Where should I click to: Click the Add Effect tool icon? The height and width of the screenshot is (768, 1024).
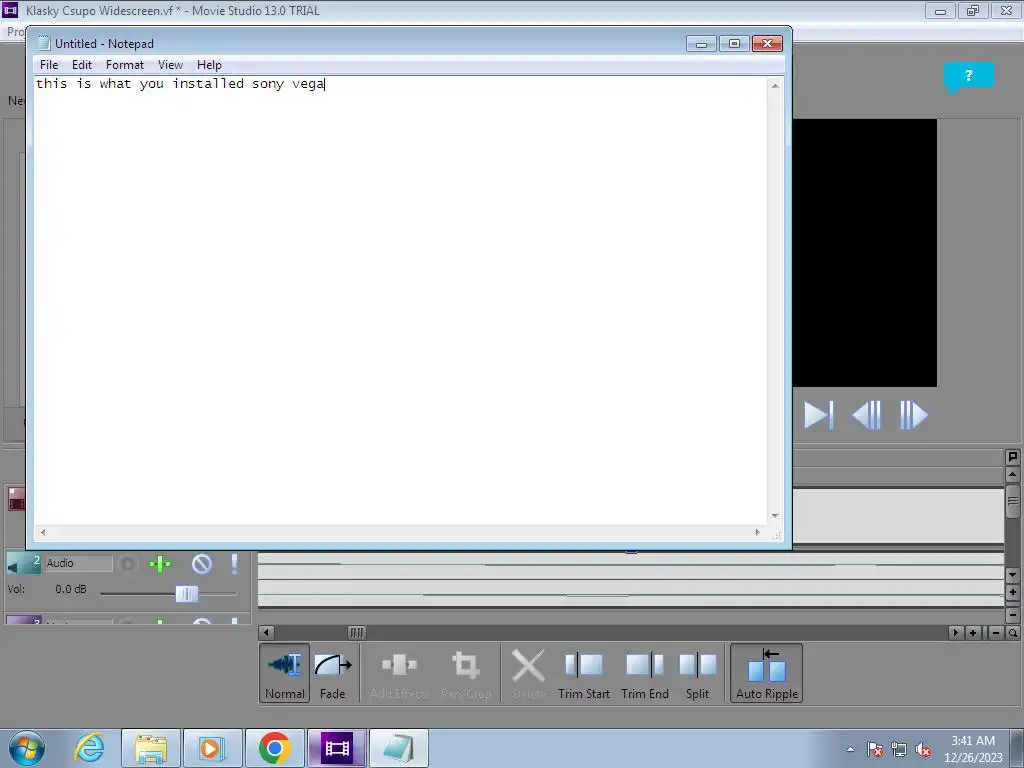click(x=398, y=665)
